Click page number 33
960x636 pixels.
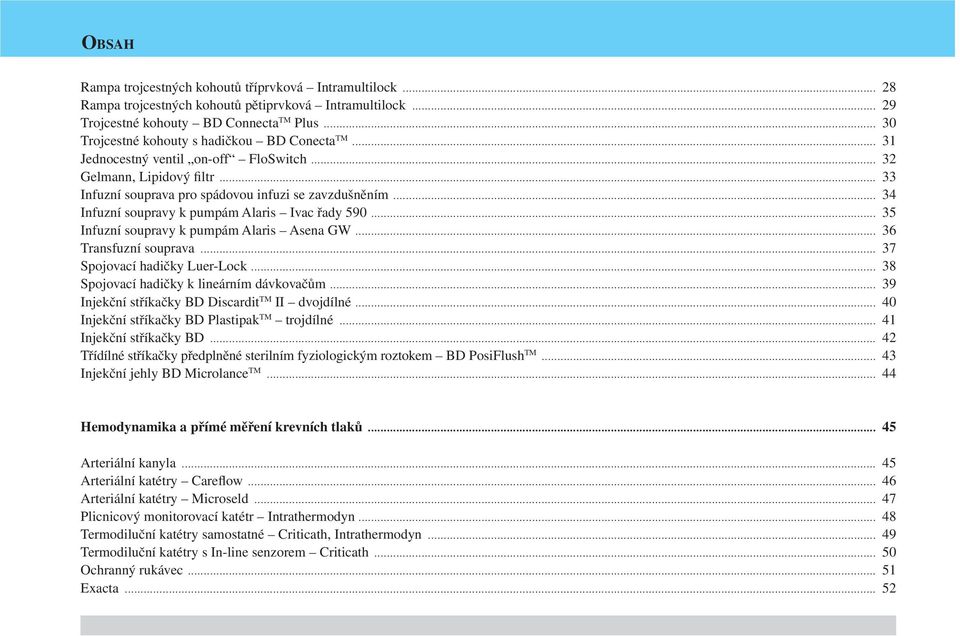[888, 177]
